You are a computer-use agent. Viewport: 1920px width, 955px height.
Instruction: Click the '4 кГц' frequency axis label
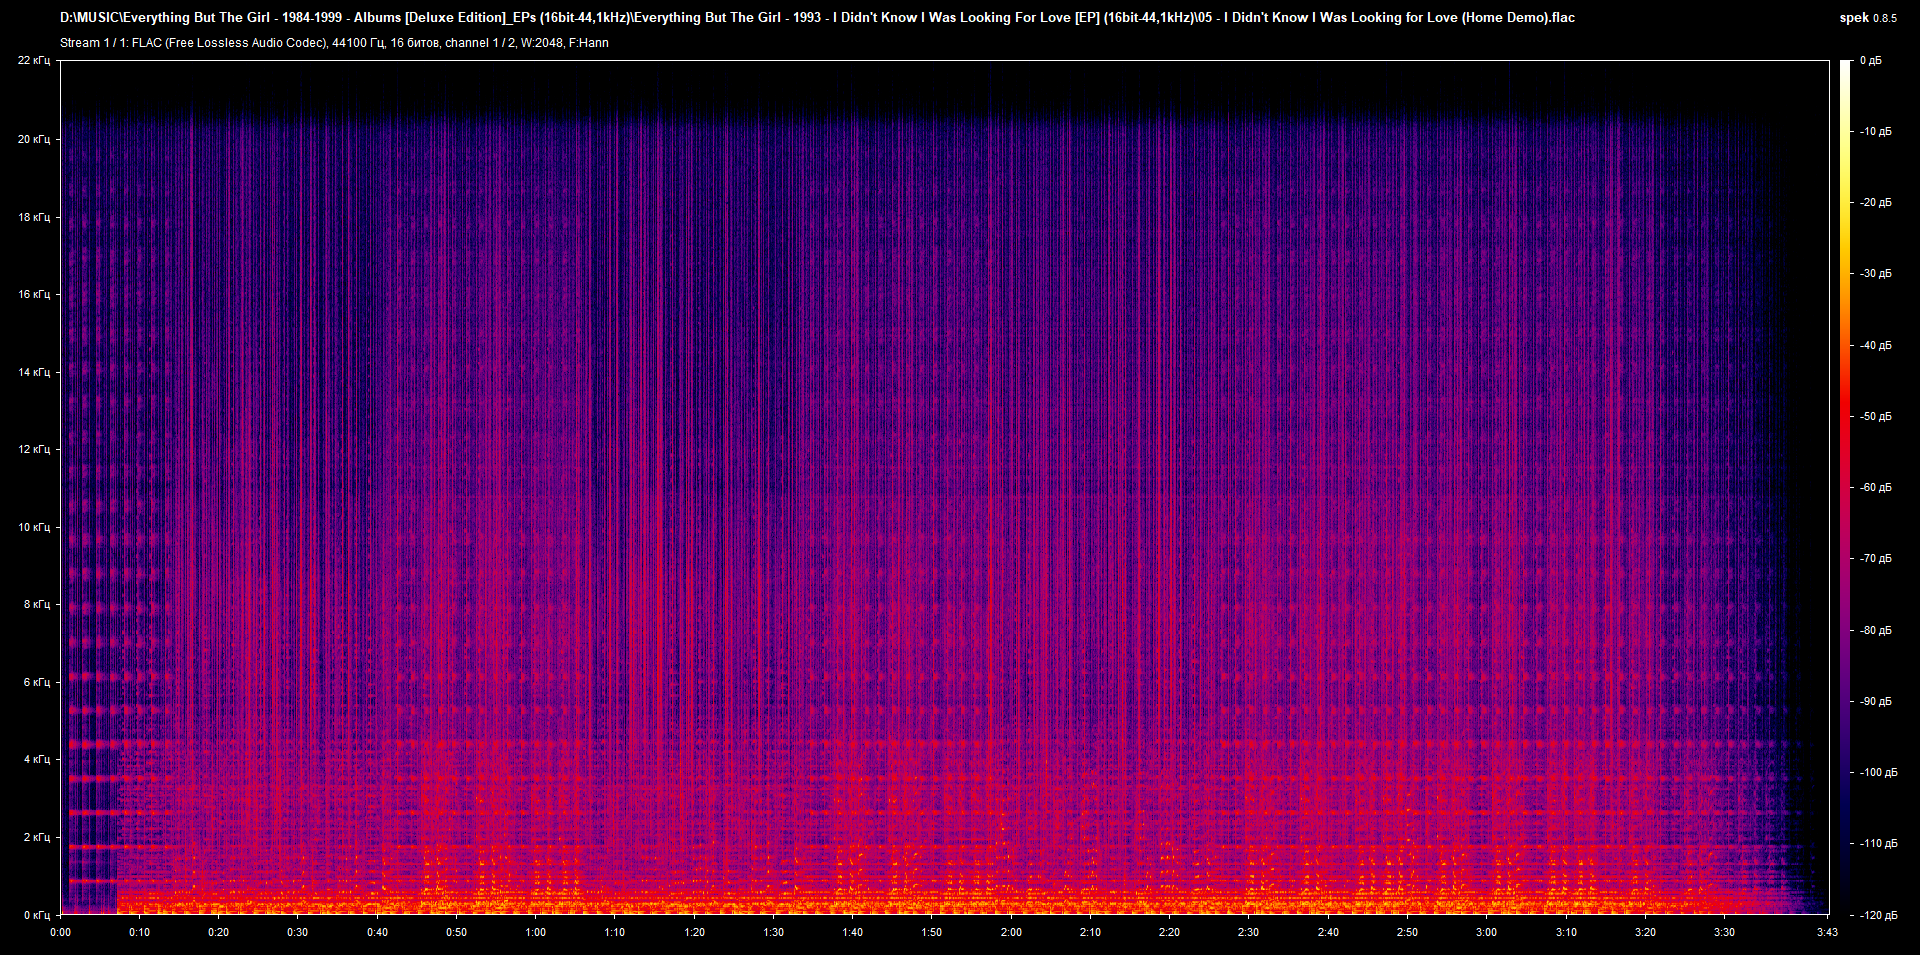(37, 759)
